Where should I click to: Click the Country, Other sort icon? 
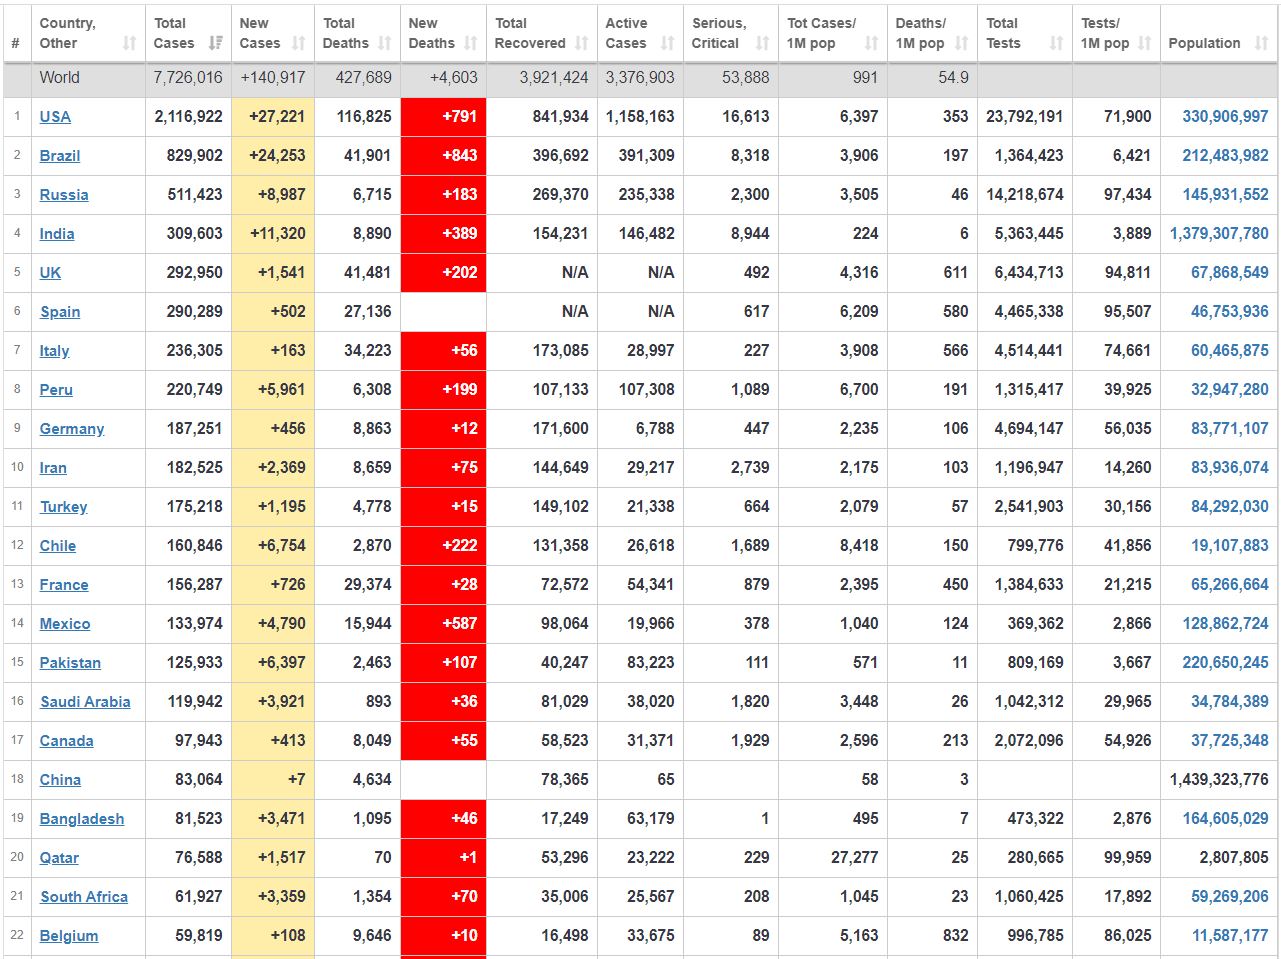click(x=129, y=43)
